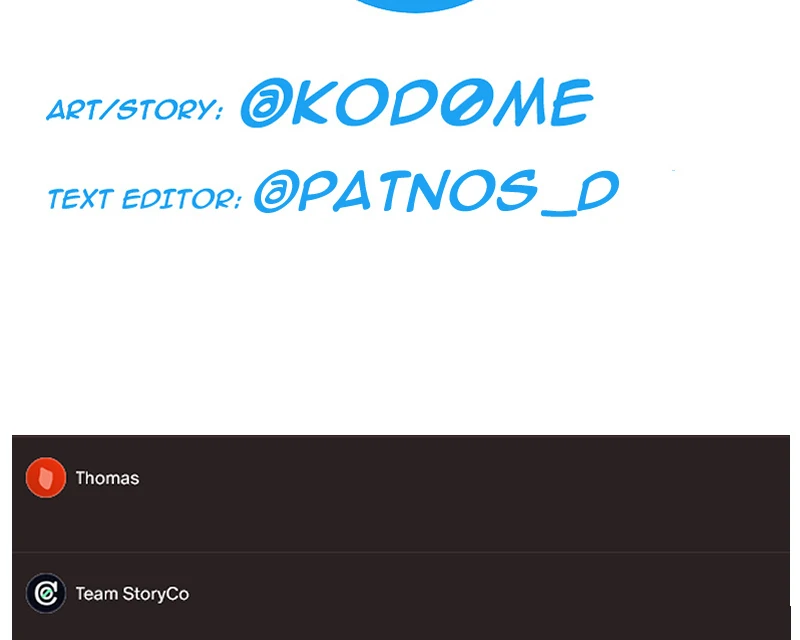Click the divider line between Thomas and Team StoryCo
800x640 pixels.
(x=401, y=552)
